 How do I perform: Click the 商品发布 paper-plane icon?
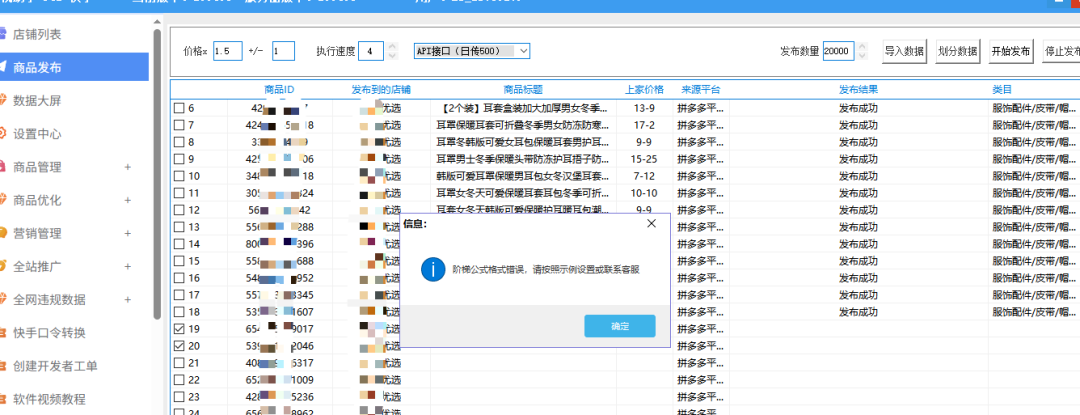tap(2, 67)
